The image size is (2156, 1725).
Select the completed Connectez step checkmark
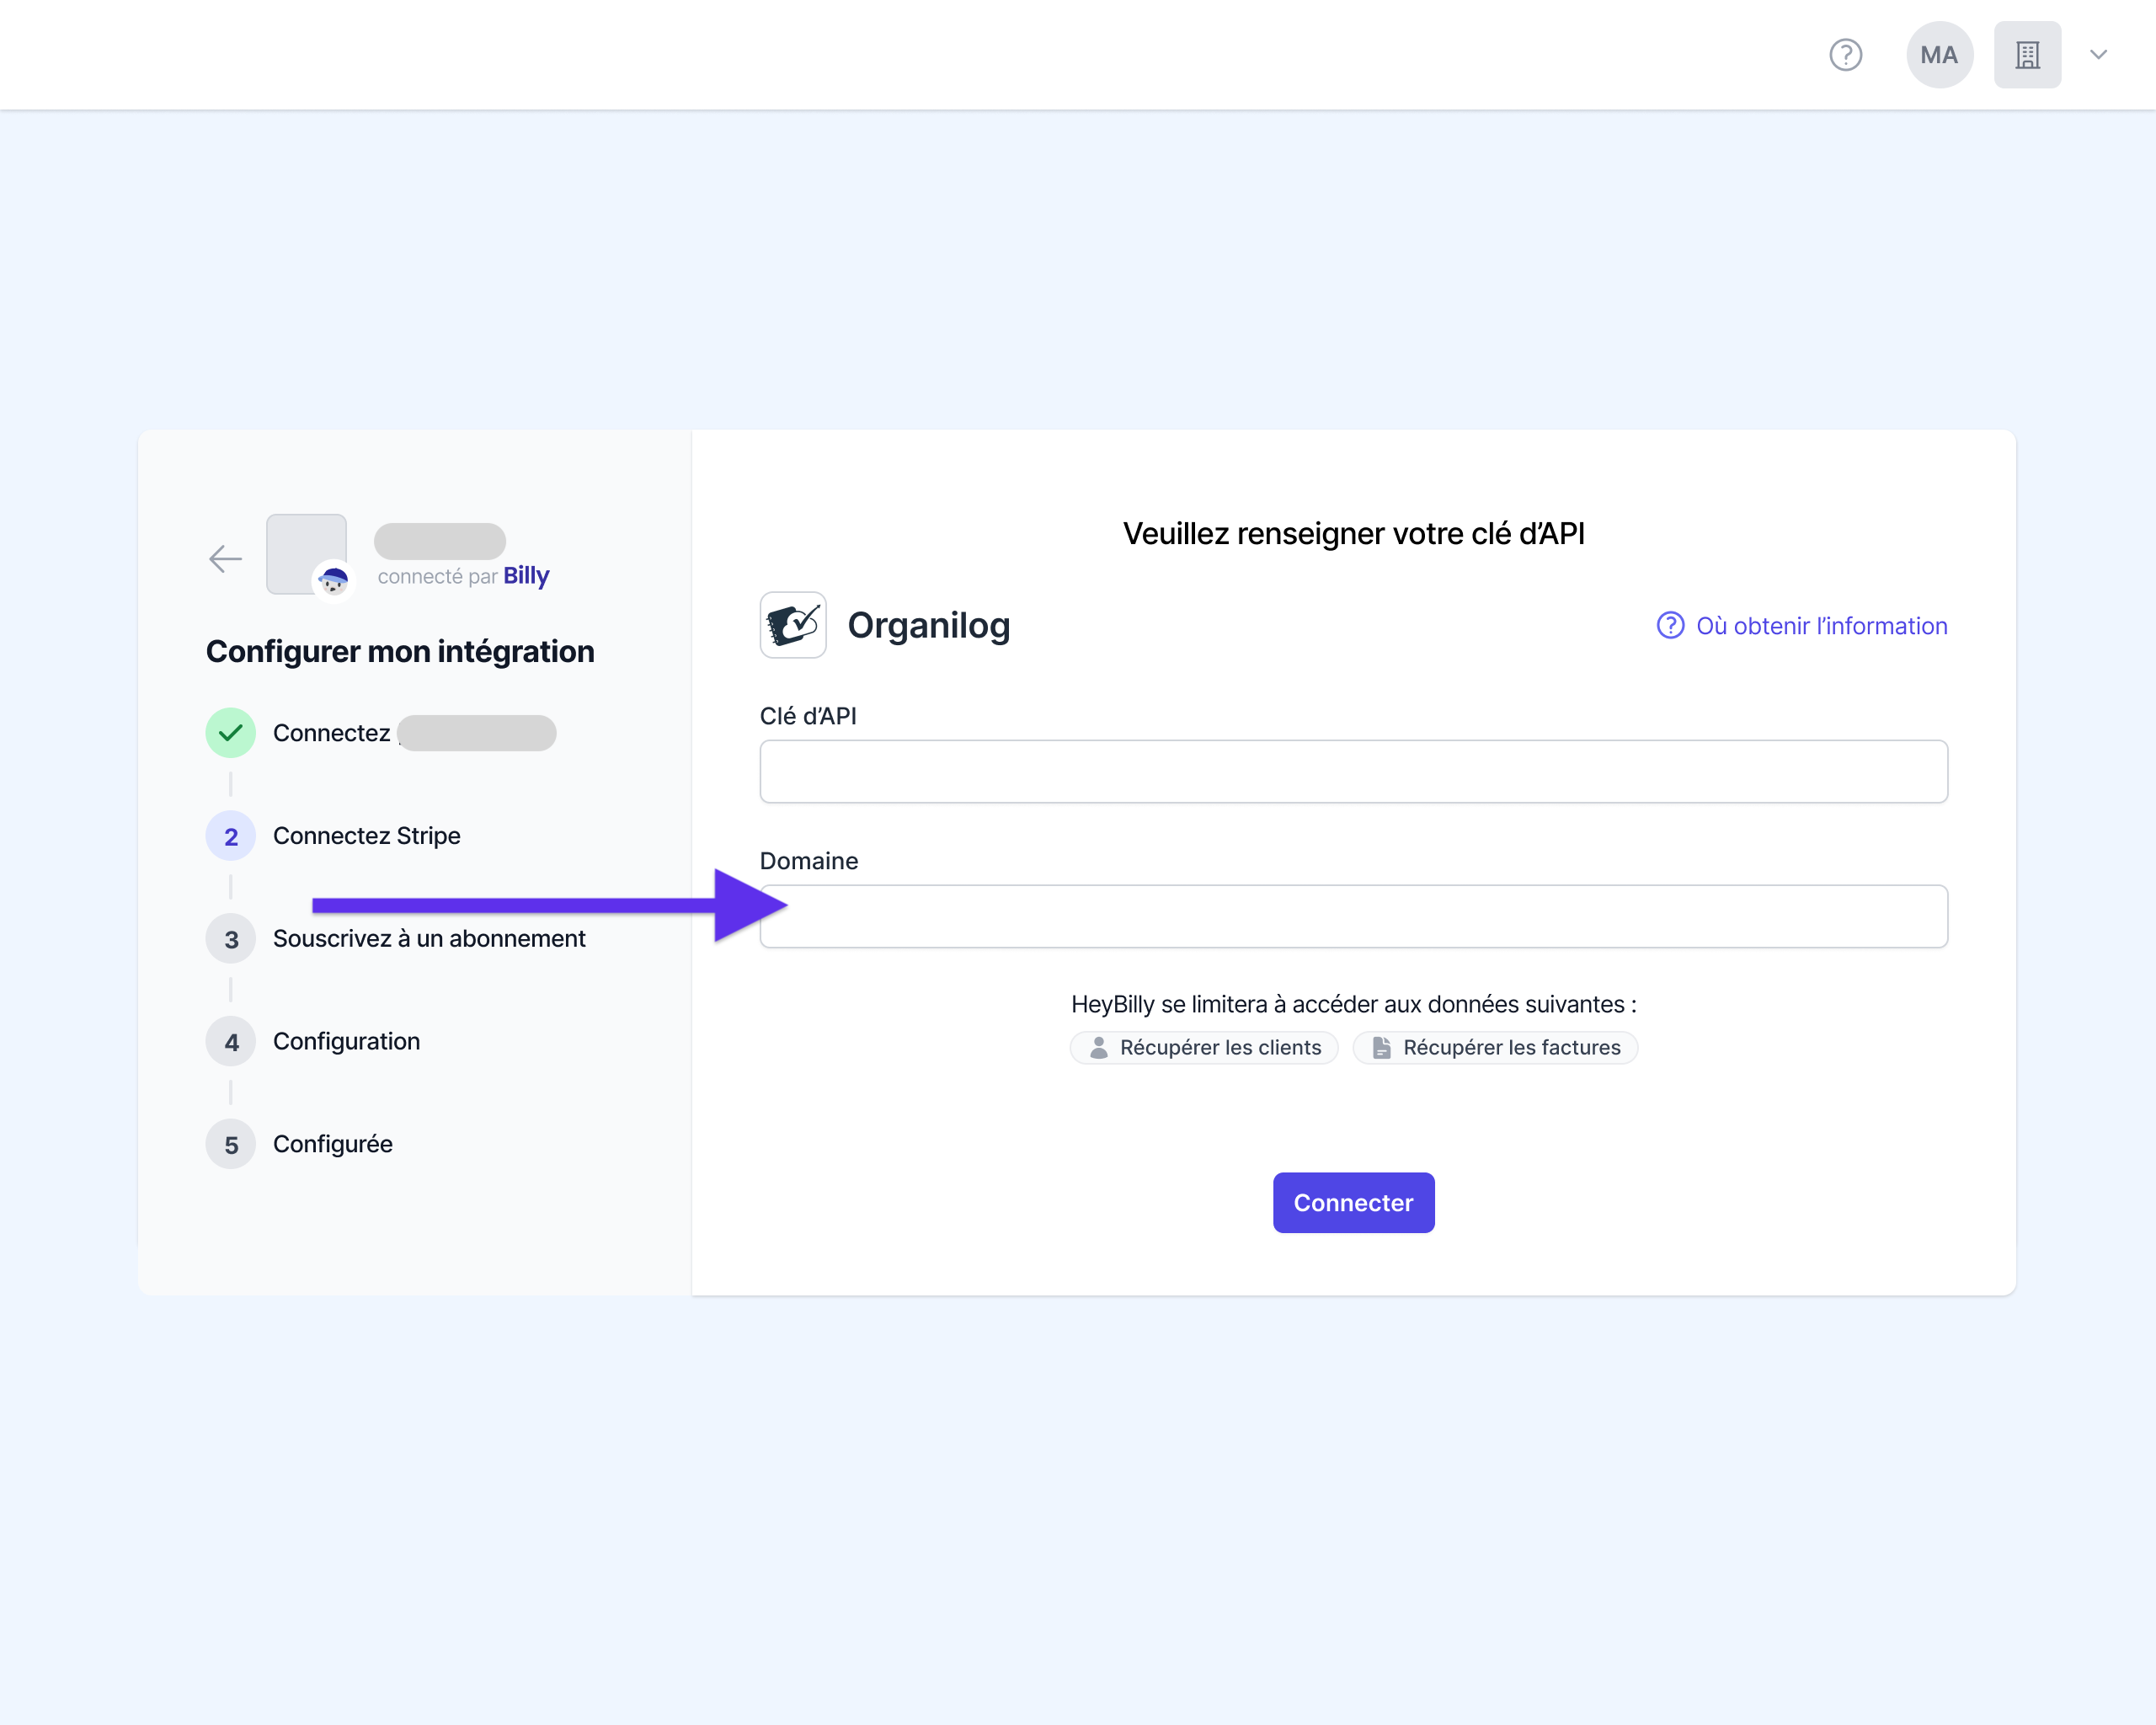click(x=231, y=733)
